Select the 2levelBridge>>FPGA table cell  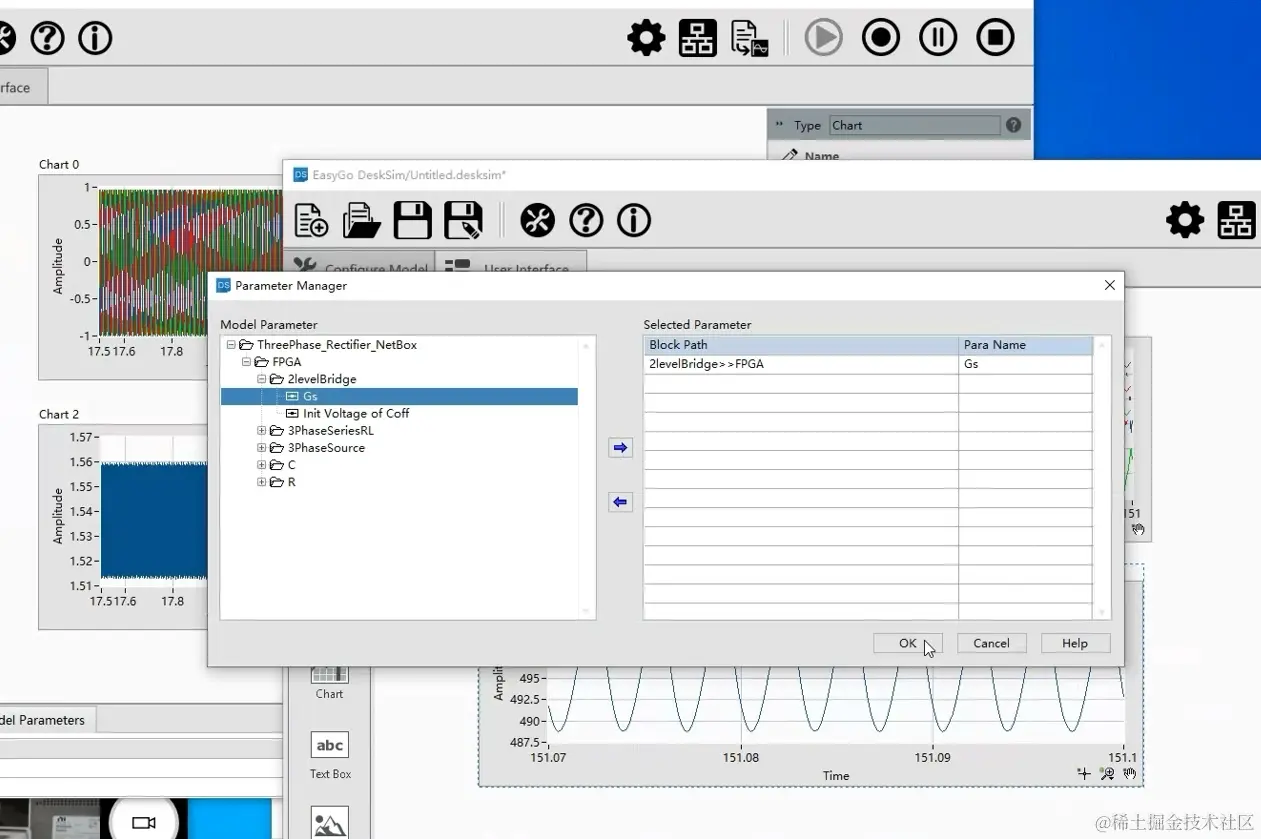(800, 364)
